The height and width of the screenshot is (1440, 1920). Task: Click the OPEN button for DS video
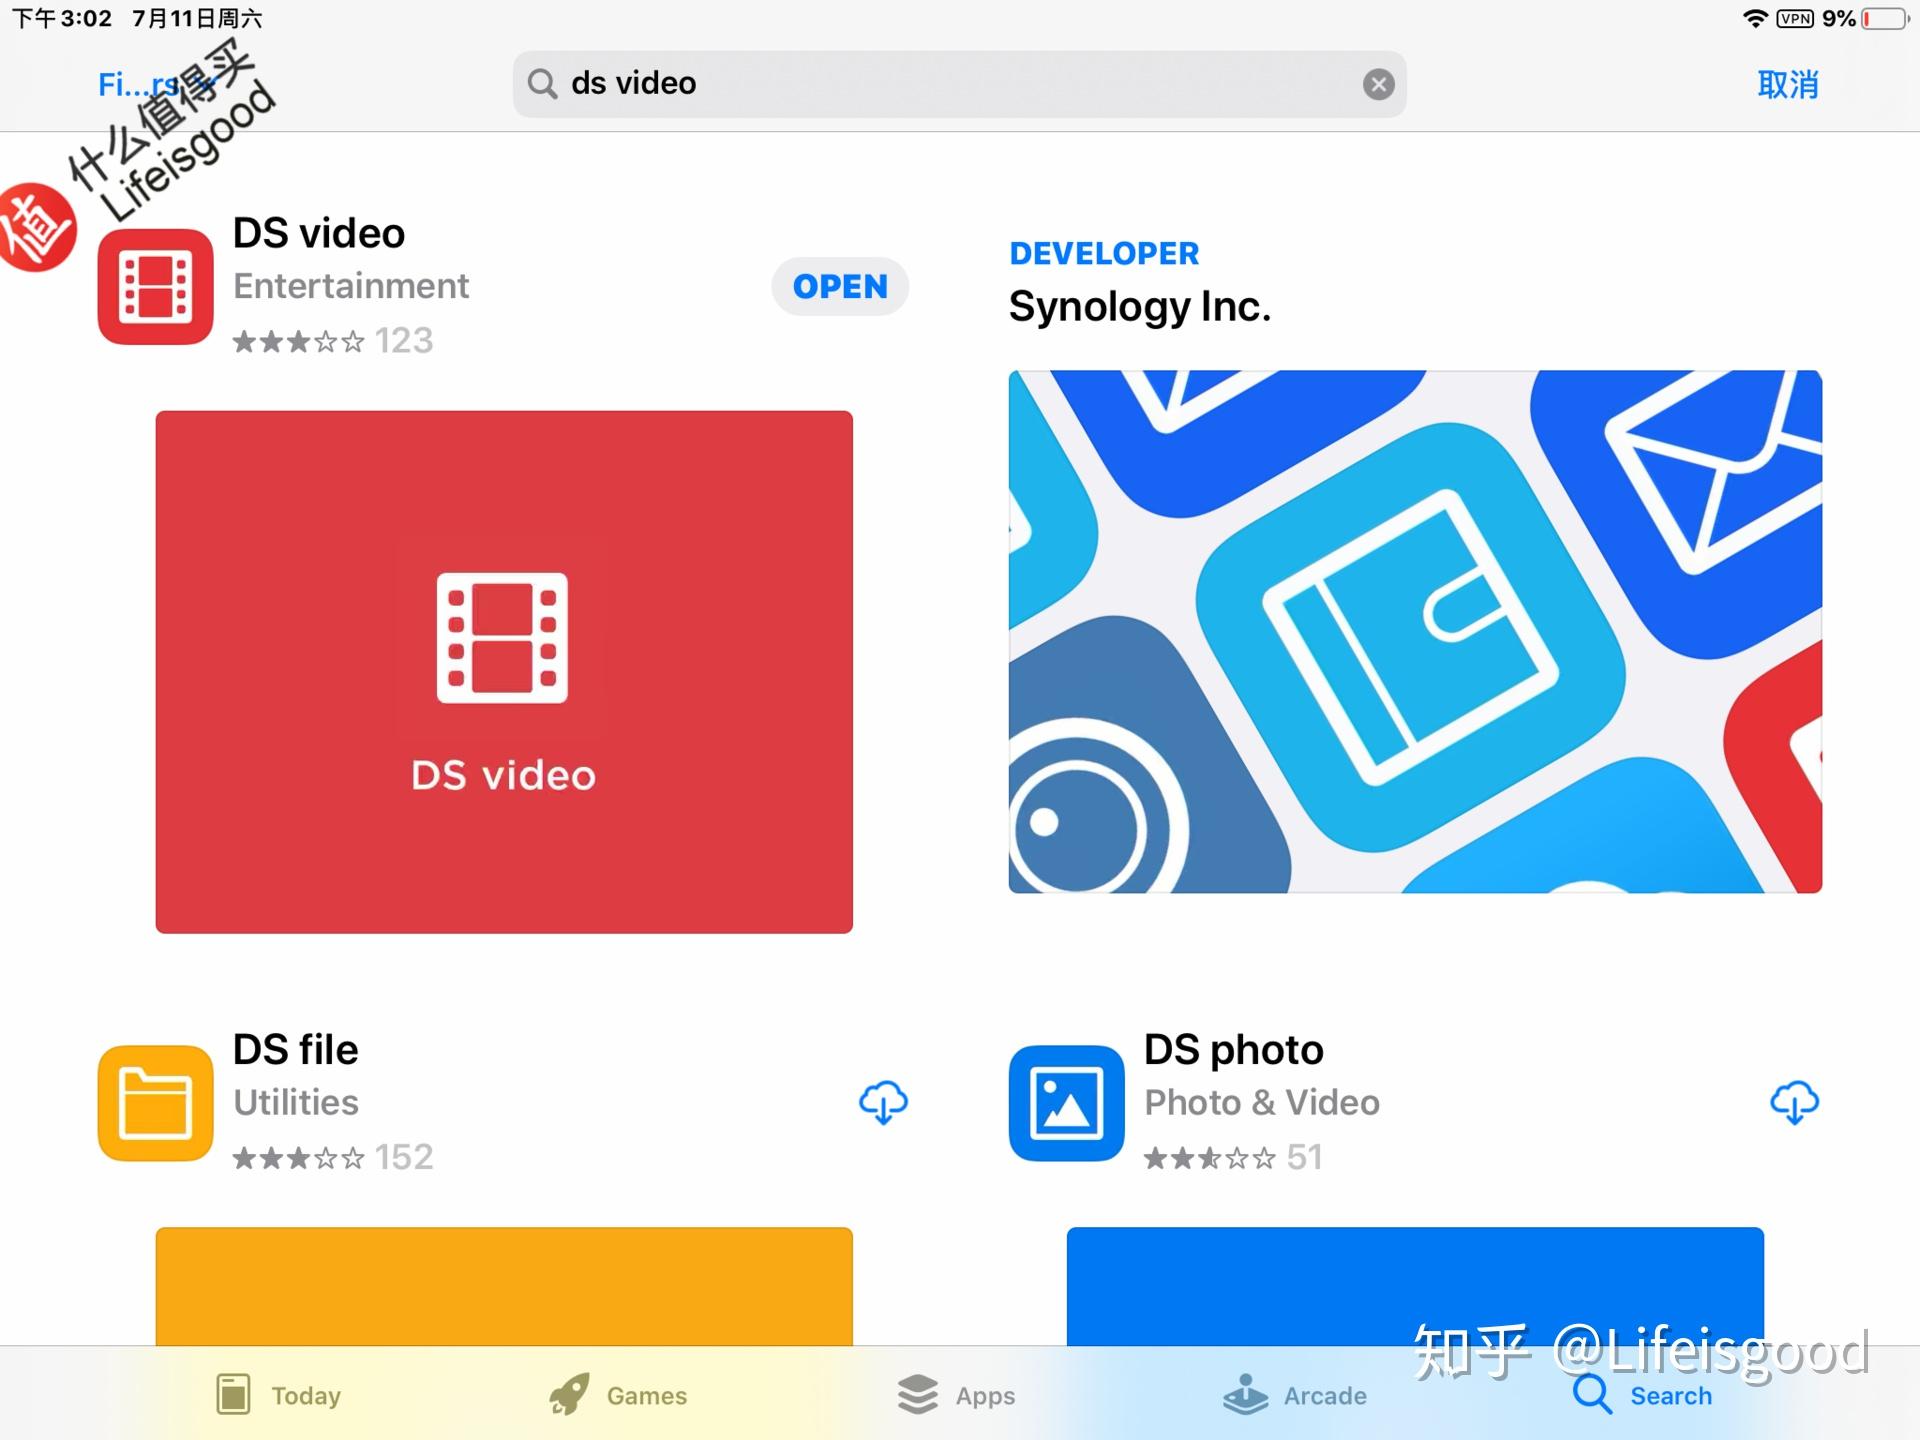pos(840,287)
